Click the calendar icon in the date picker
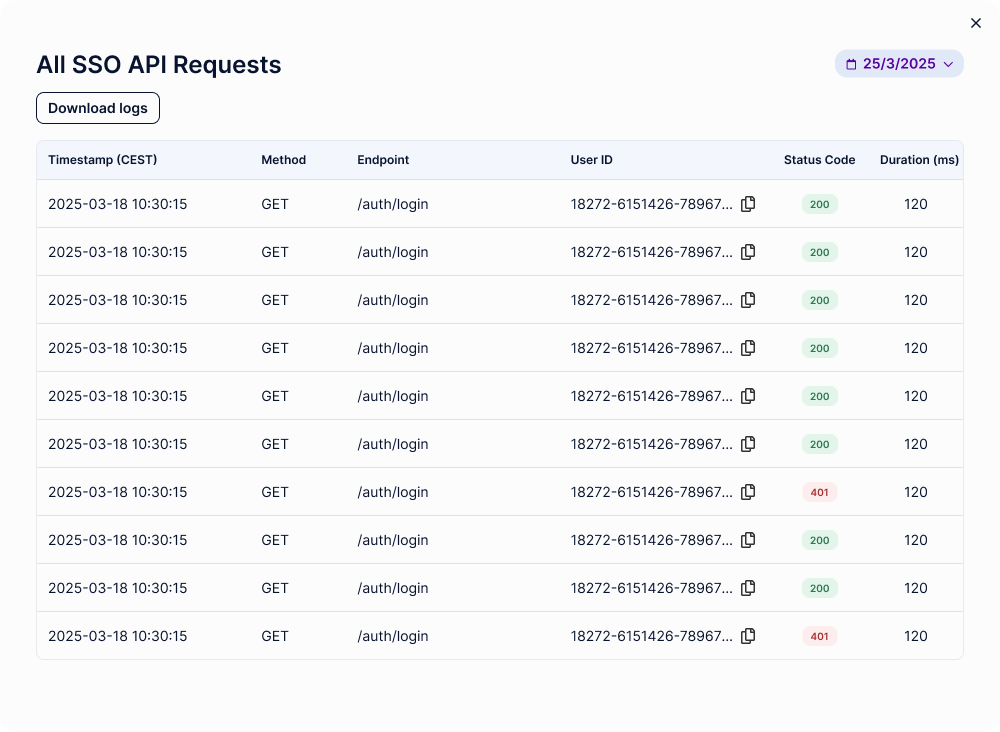 click(851, 64)
